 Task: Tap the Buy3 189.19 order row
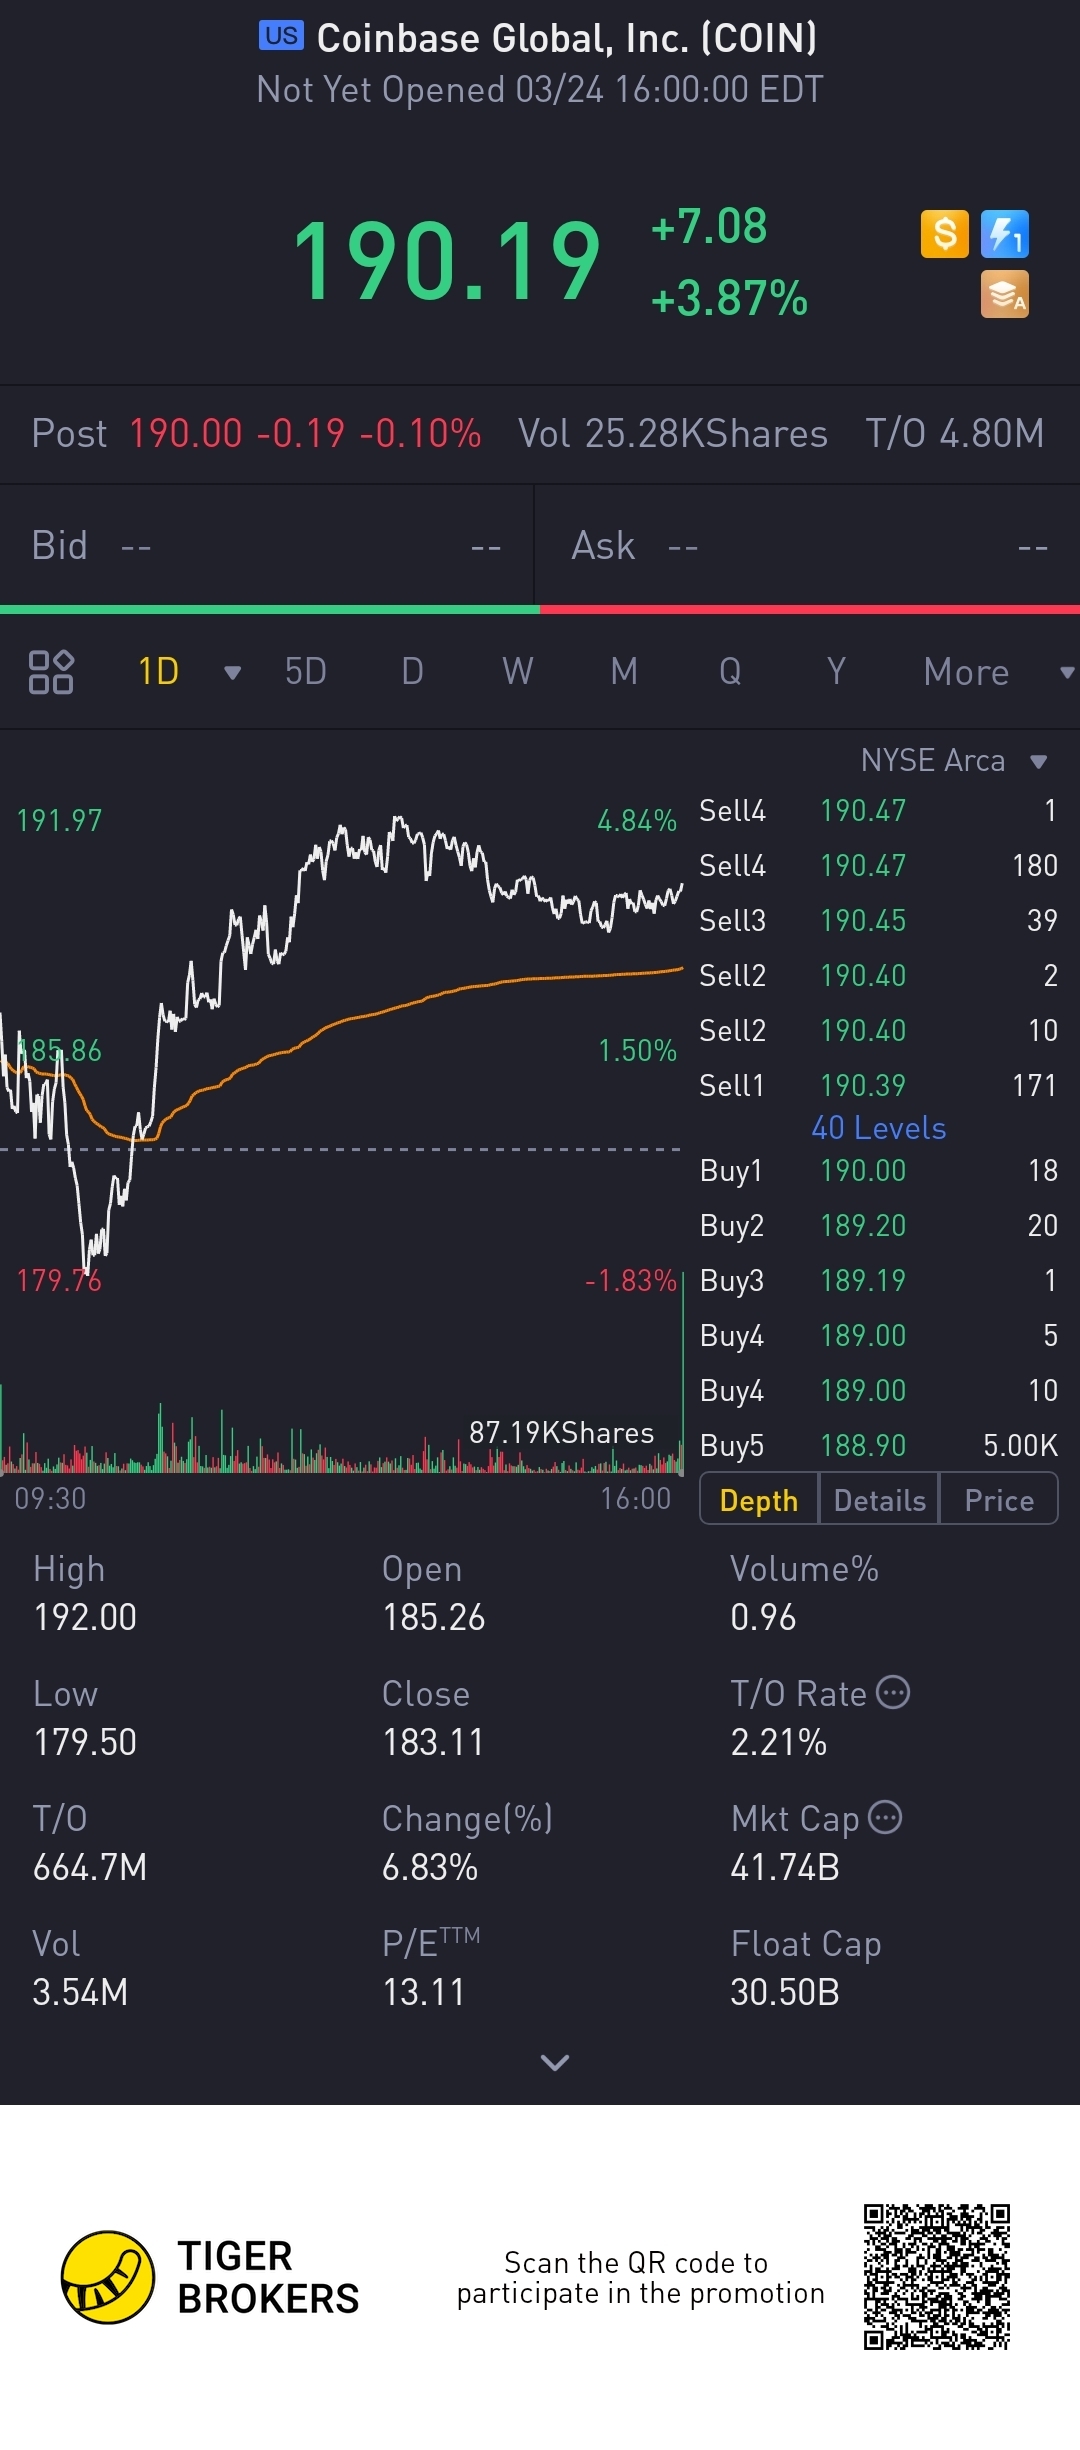(878, 1280)
